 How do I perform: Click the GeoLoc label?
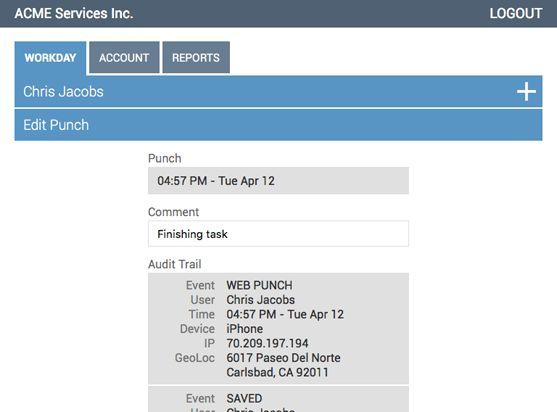pyautogui.click(x=195, y=358)
